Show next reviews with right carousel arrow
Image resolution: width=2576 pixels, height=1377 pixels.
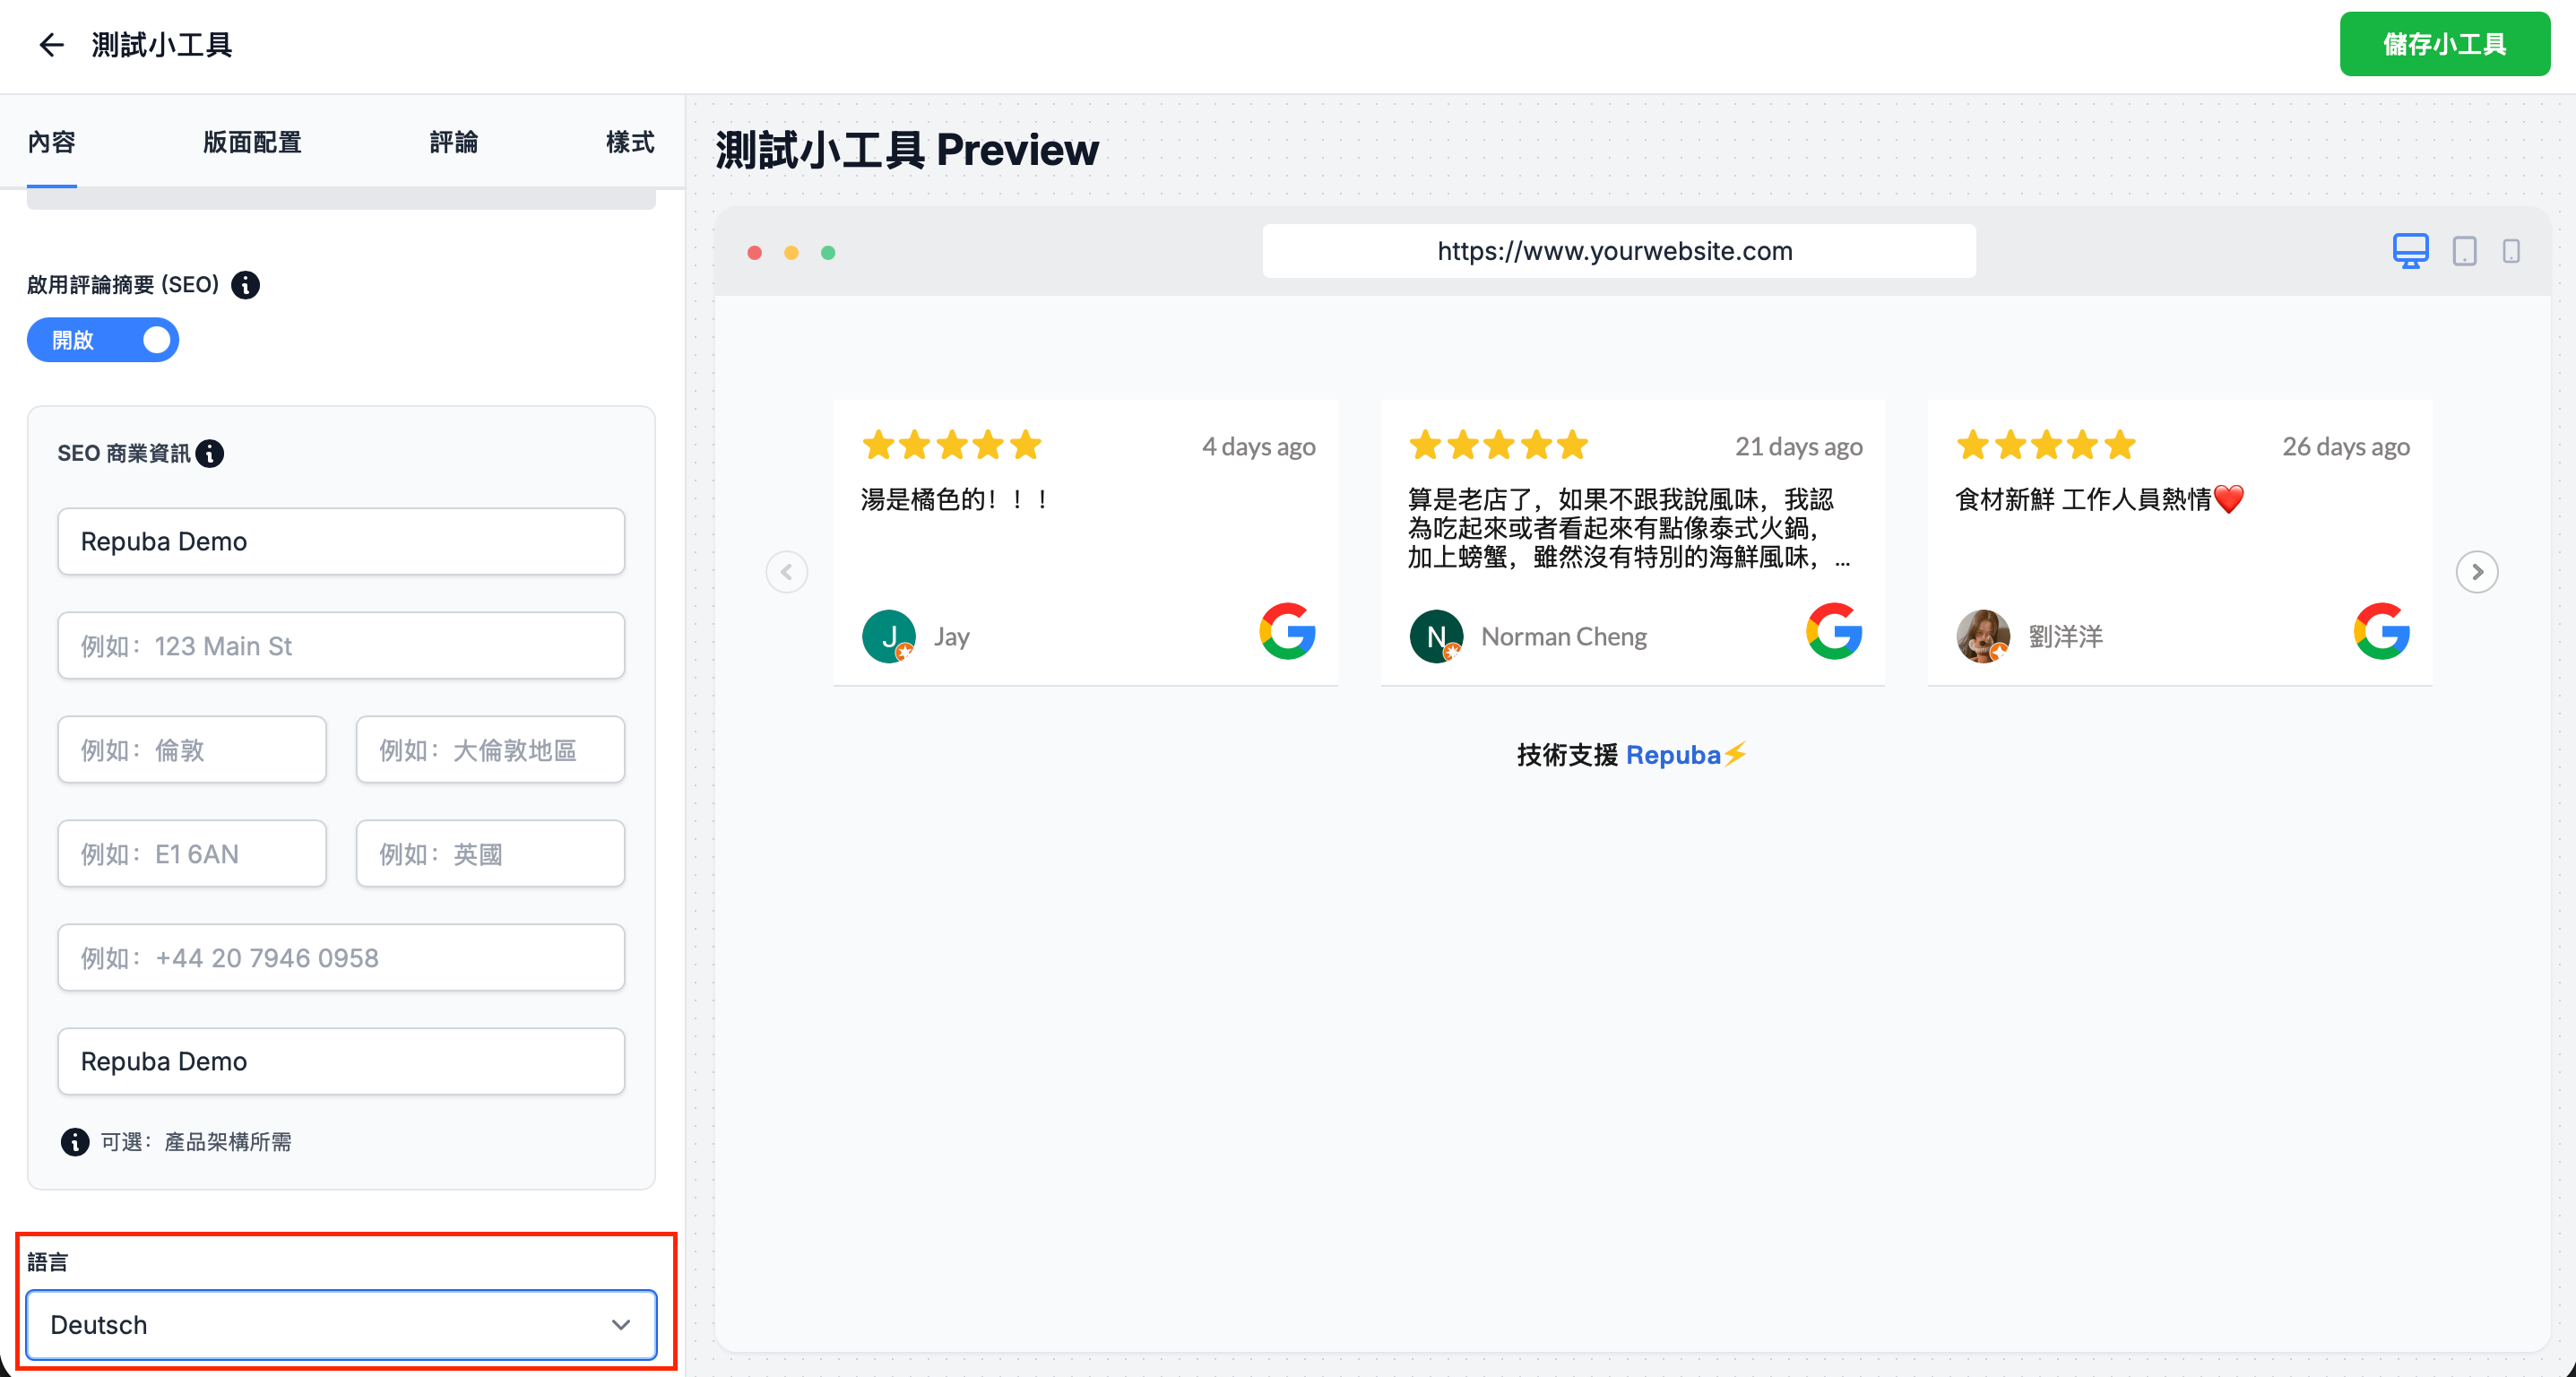(2477, 572)
